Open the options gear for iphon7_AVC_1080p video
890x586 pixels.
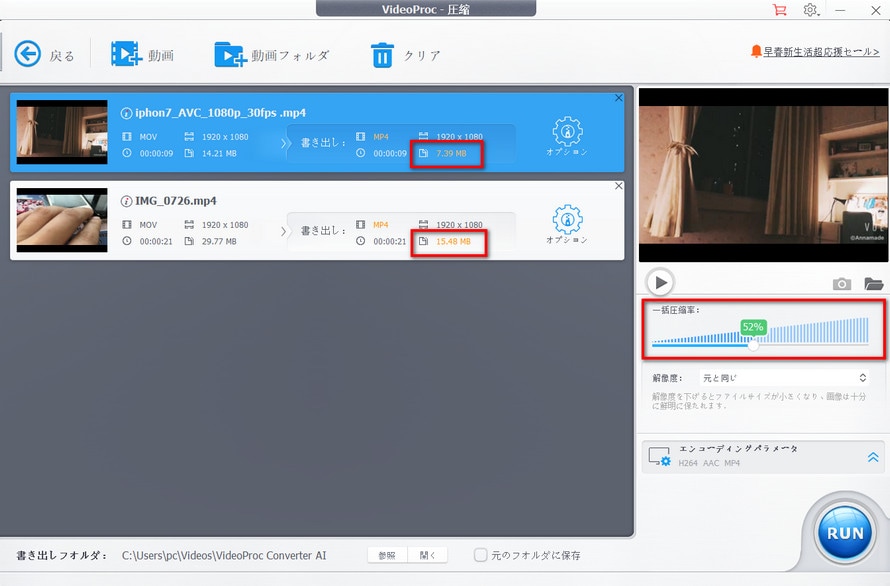pyautogui.click(x=568, y=133)
